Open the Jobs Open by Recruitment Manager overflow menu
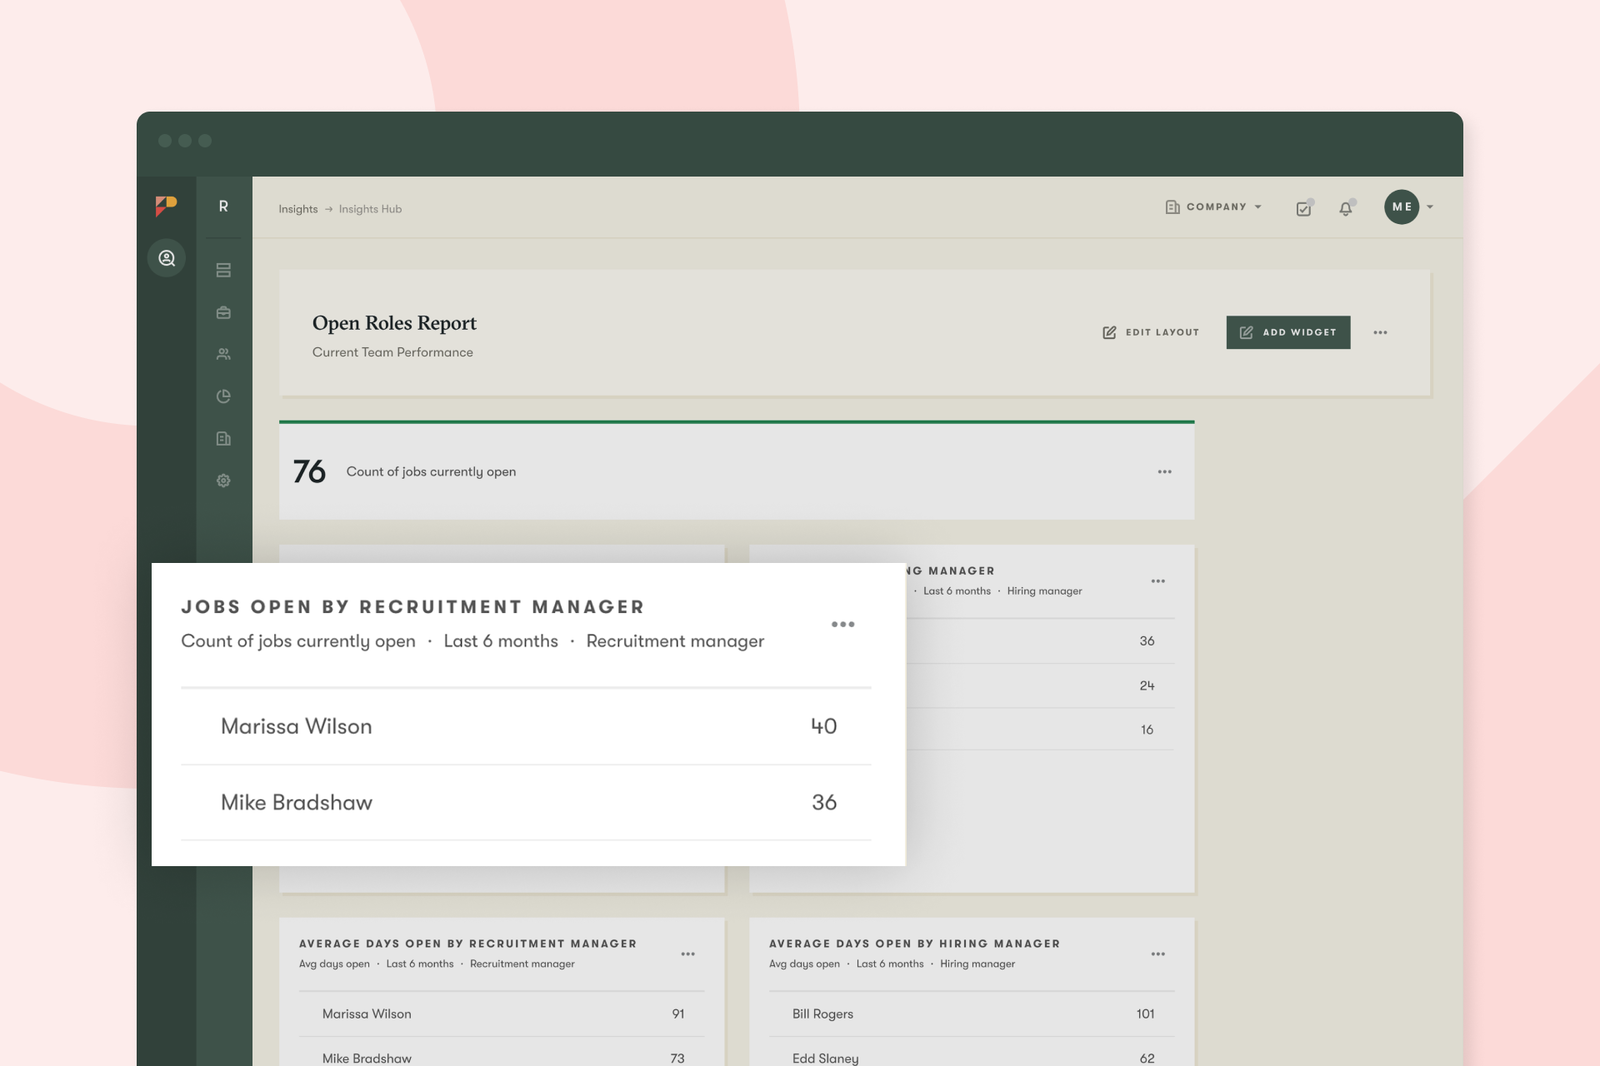Screen dimensions: 1600x1066 click(x=843, y=624)
